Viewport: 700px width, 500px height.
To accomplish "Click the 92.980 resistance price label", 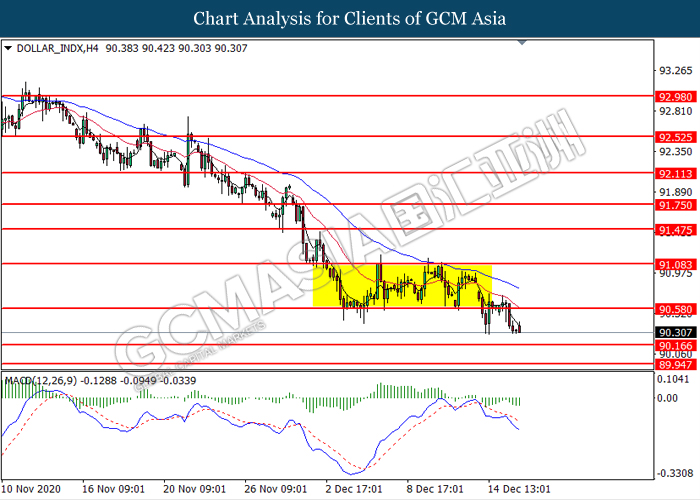I will point(675,97).
